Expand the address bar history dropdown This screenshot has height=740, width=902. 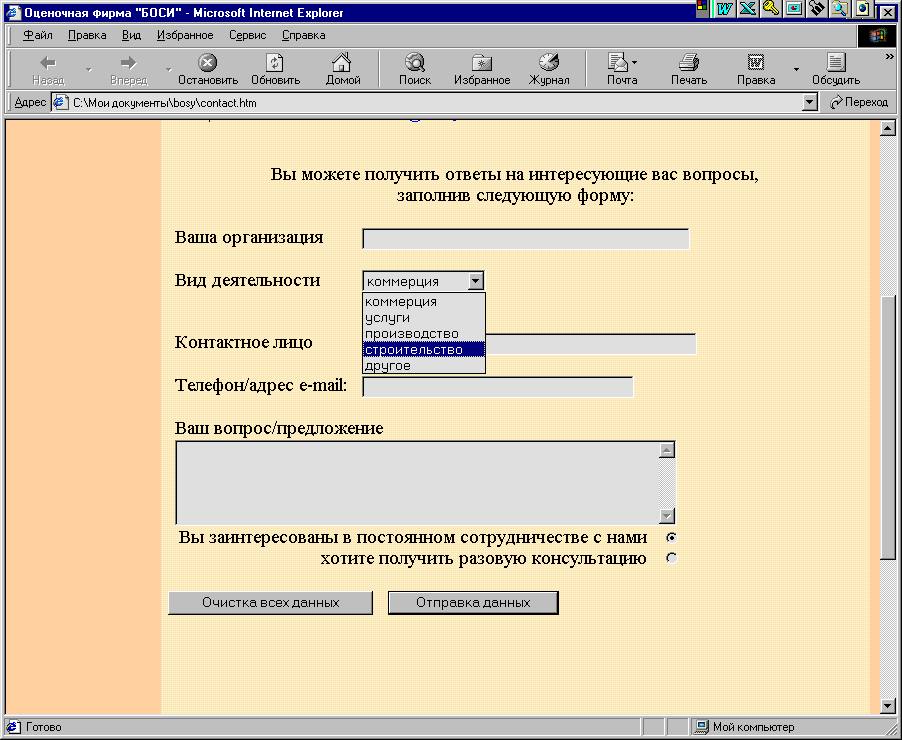810,102
